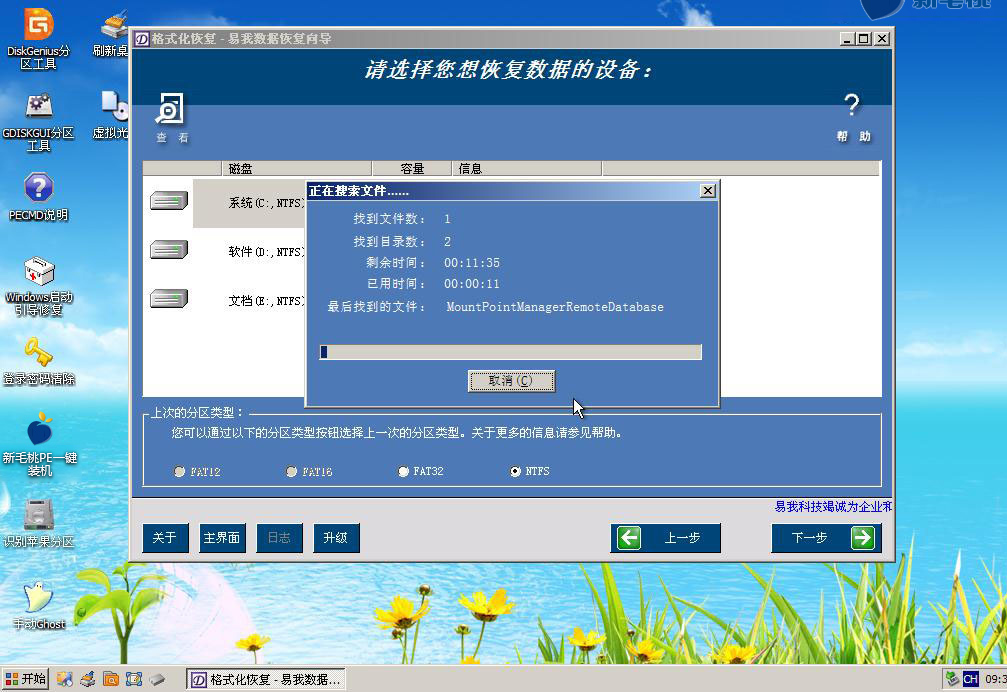Open the 开始 start menu
This screenshot has width=1007, height=692.
tap(26, 679)
